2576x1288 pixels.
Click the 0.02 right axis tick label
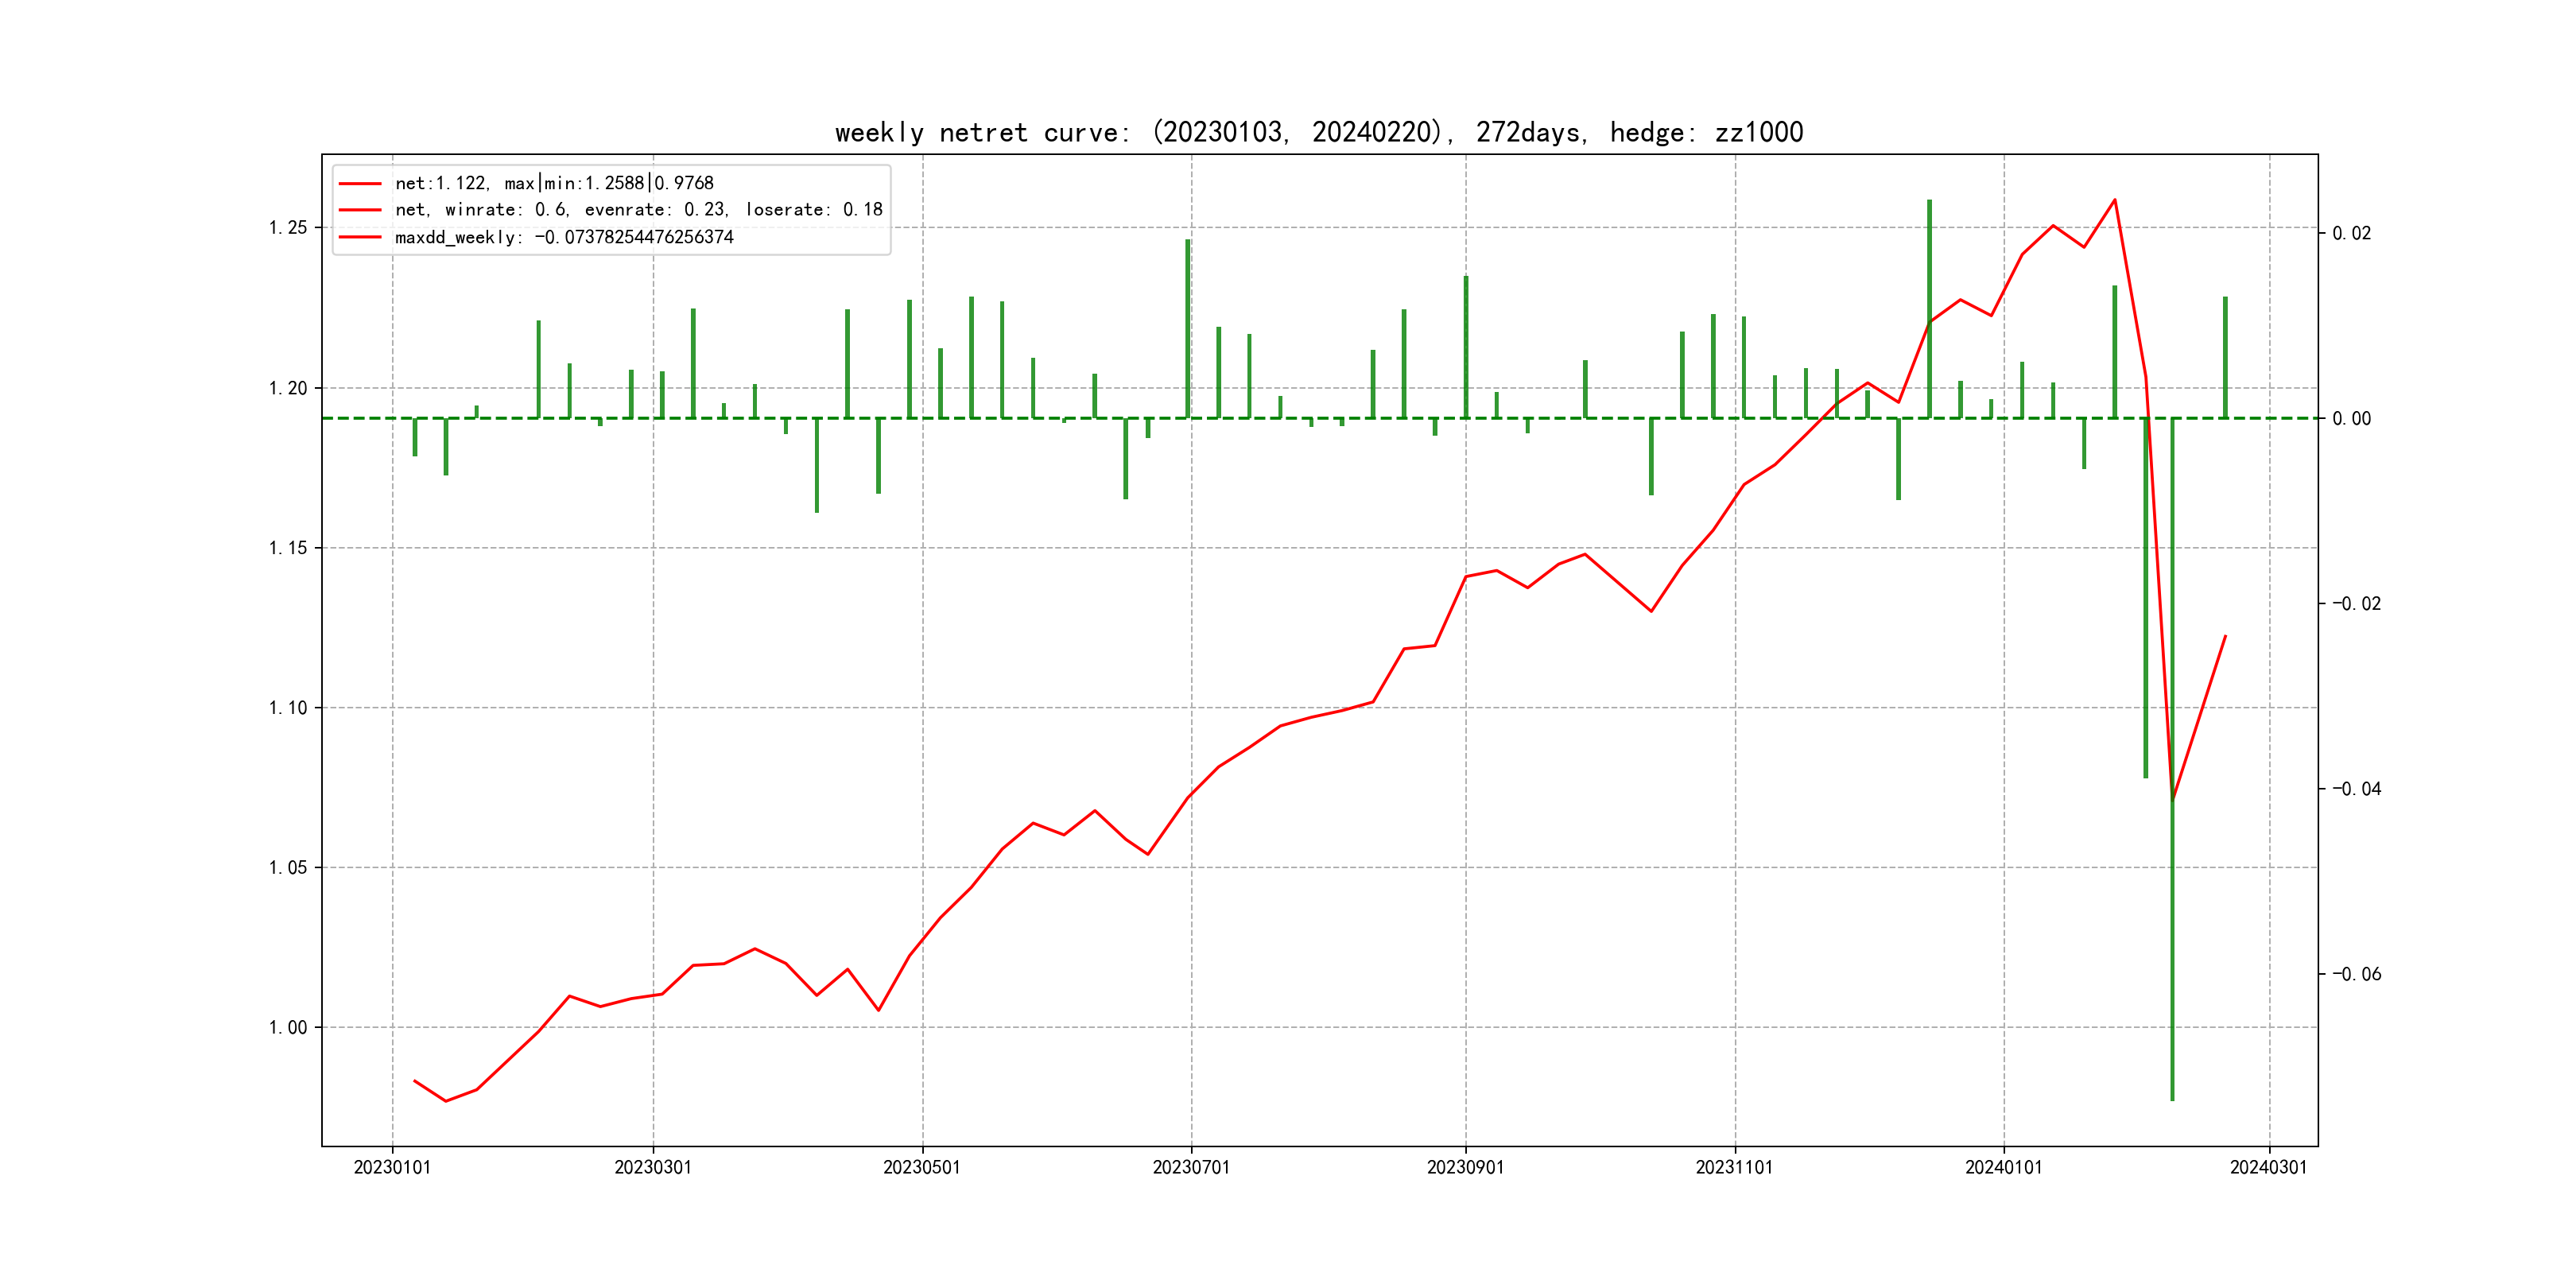coord(2351,233)
